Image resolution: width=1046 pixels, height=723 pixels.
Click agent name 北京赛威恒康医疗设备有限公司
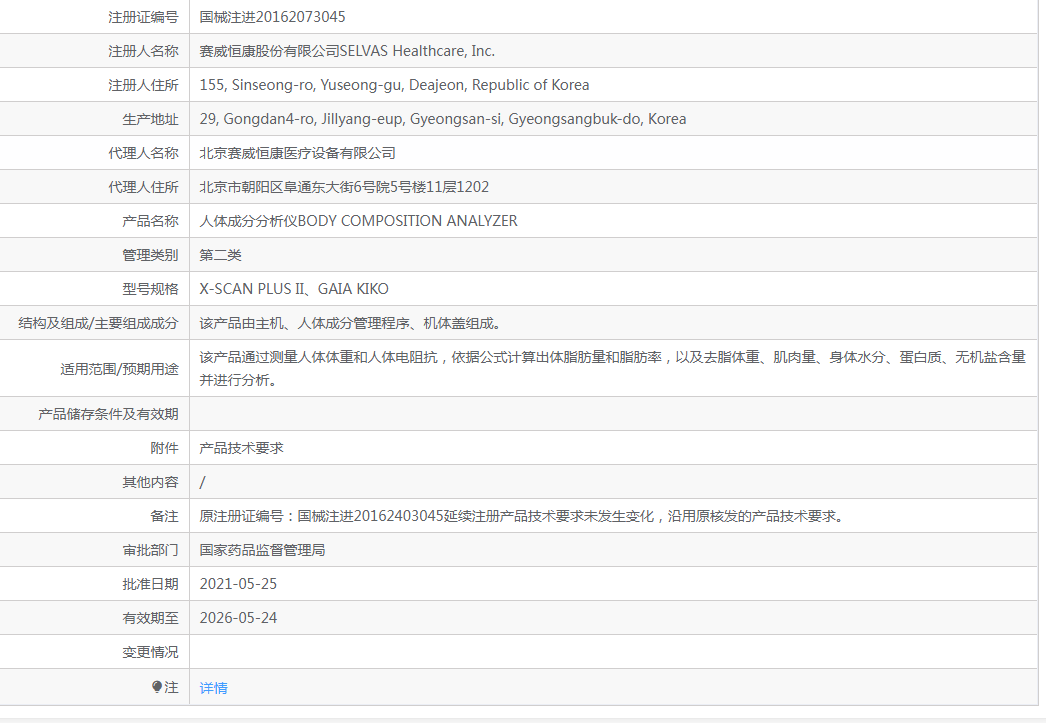tap(298, 153)
